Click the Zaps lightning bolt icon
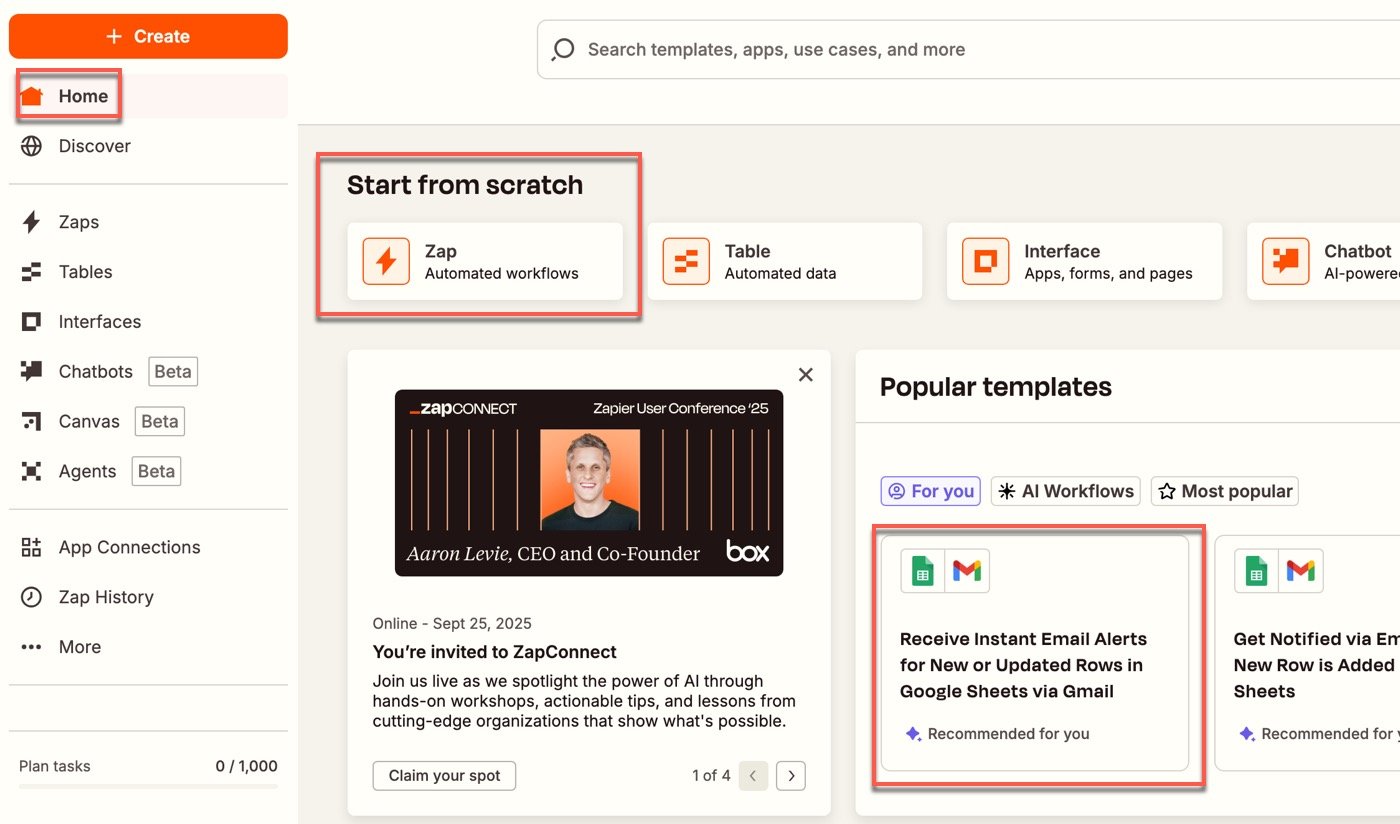Screen dimensions: 1400x824 (x=32, y=222)
